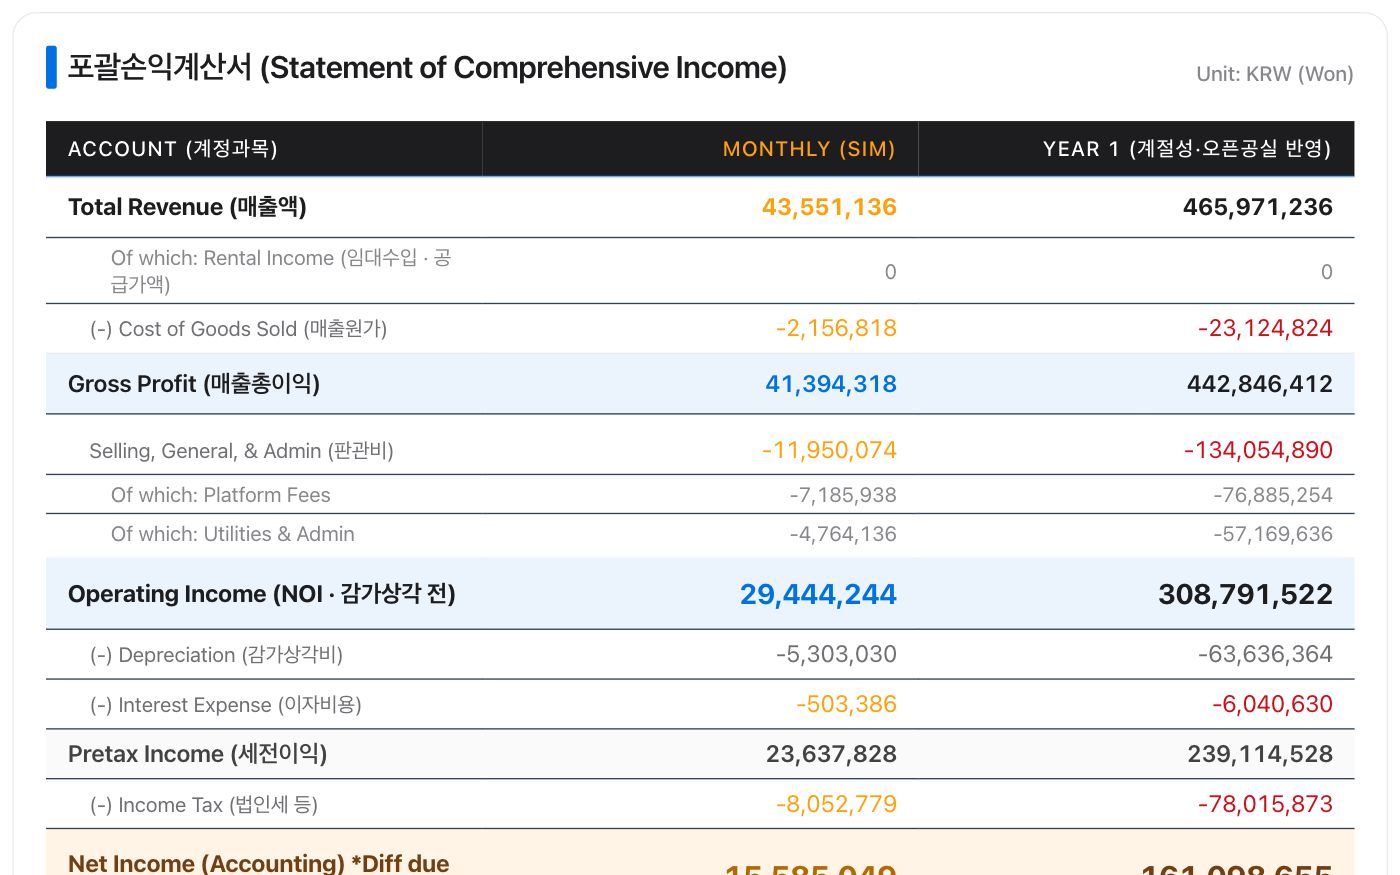Click monthly utilities value -4,764,136

tap(842, 534)
